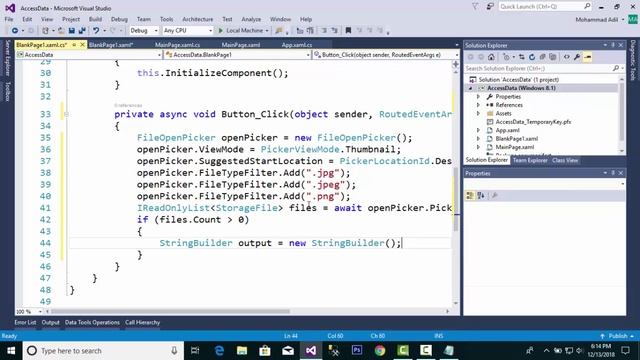Start debugging with the green play icon

click(220, 31)
